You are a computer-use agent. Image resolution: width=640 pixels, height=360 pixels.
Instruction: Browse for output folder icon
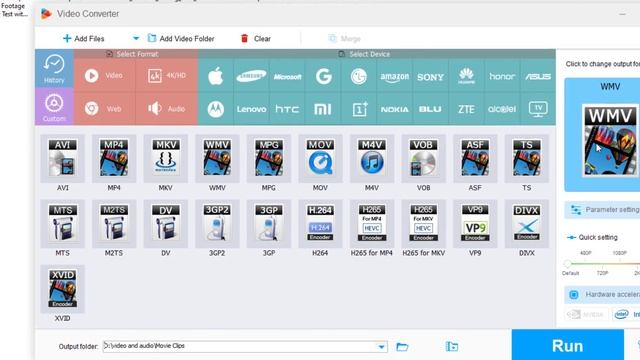pos(402,347)
